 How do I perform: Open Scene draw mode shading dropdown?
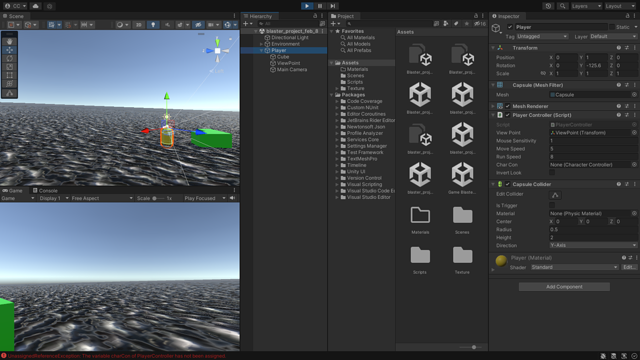tap(122, 25)
